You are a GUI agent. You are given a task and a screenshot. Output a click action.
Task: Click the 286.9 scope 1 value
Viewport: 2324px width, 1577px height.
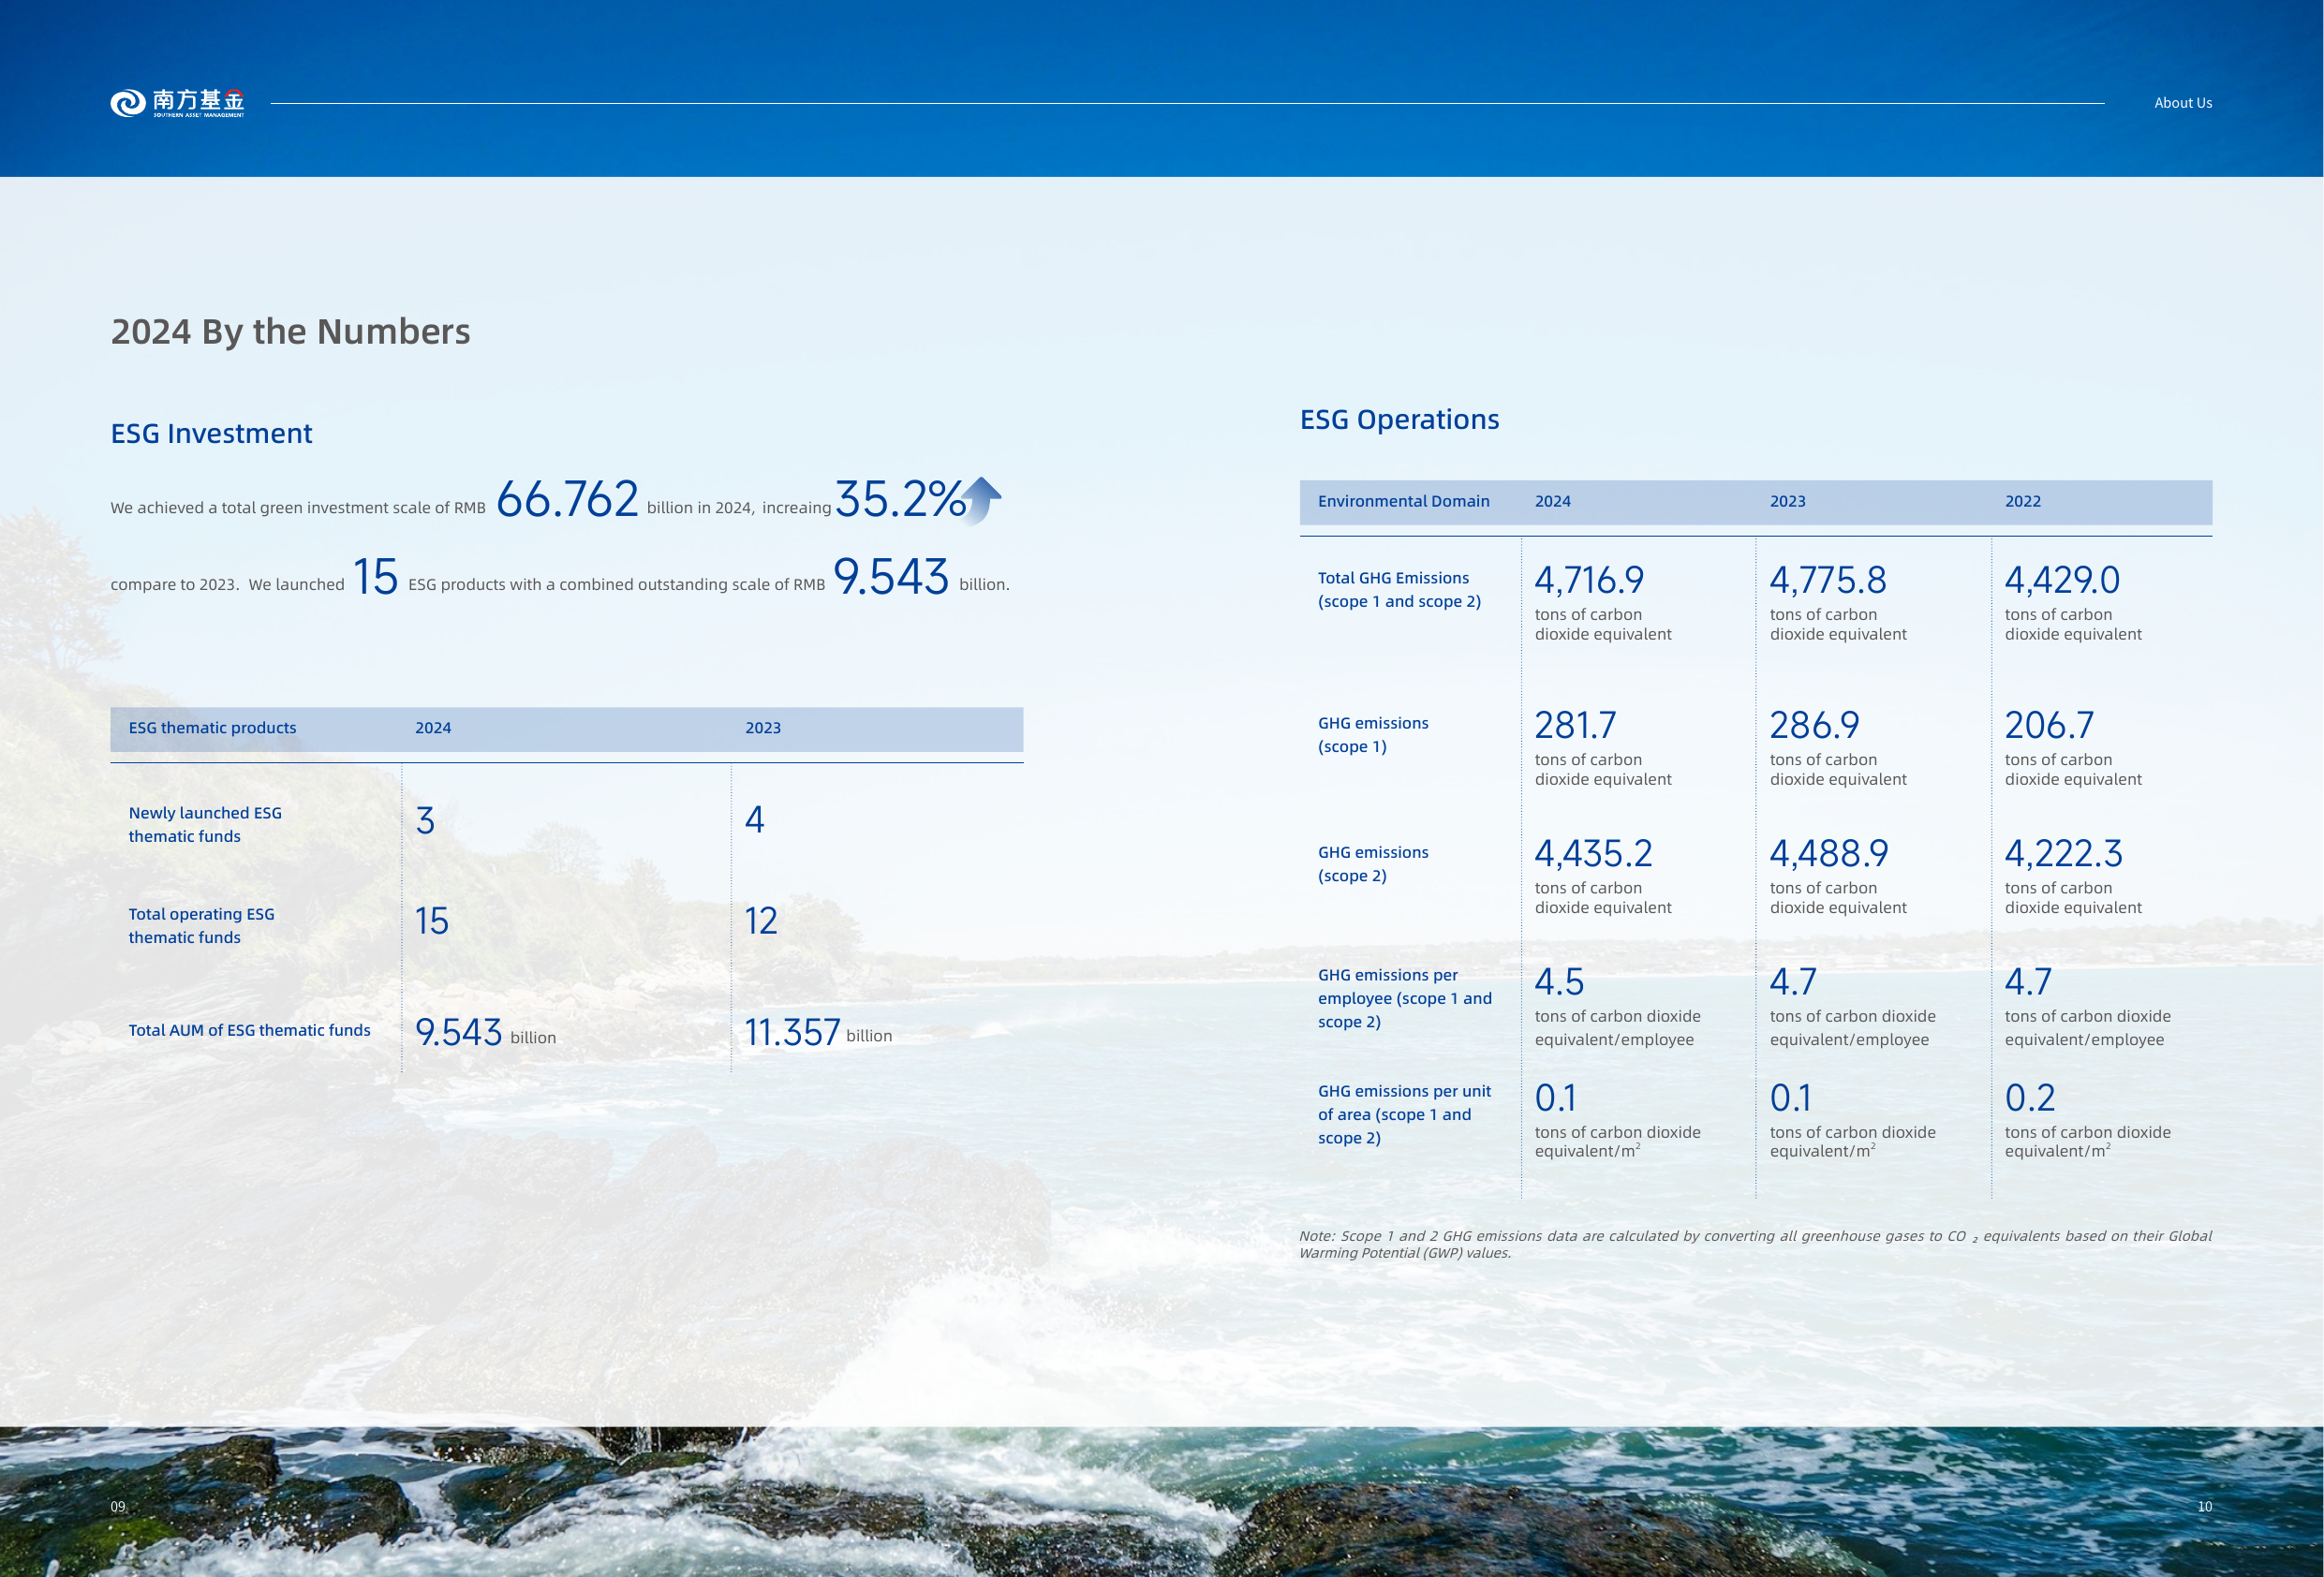pyautogui.click(x=1814, y=725)
